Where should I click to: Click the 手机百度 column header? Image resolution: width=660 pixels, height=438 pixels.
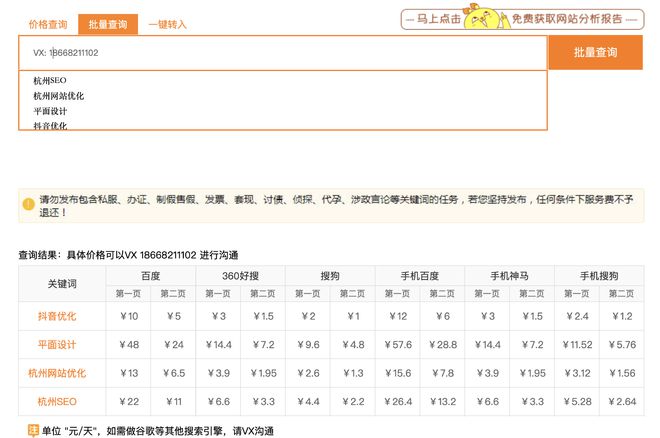pyautogui.click(x=420, y=276)
